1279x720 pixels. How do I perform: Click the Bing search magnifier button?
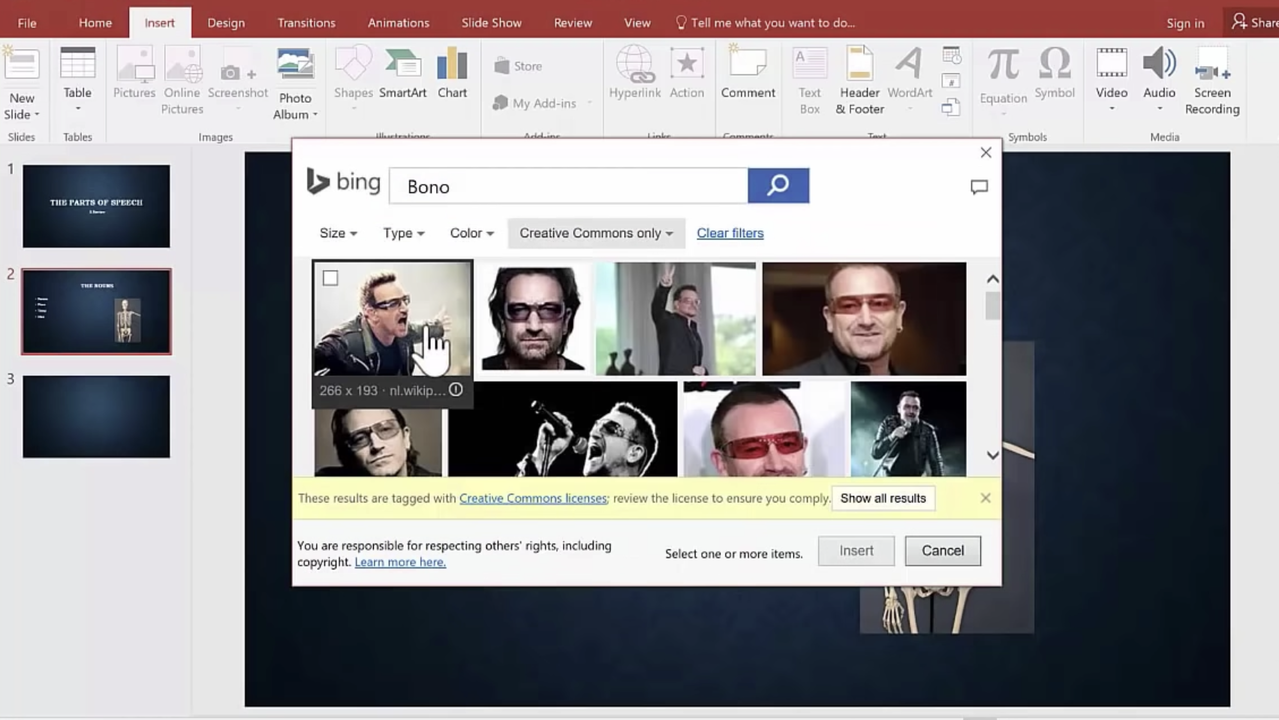[x=777, y=185]
